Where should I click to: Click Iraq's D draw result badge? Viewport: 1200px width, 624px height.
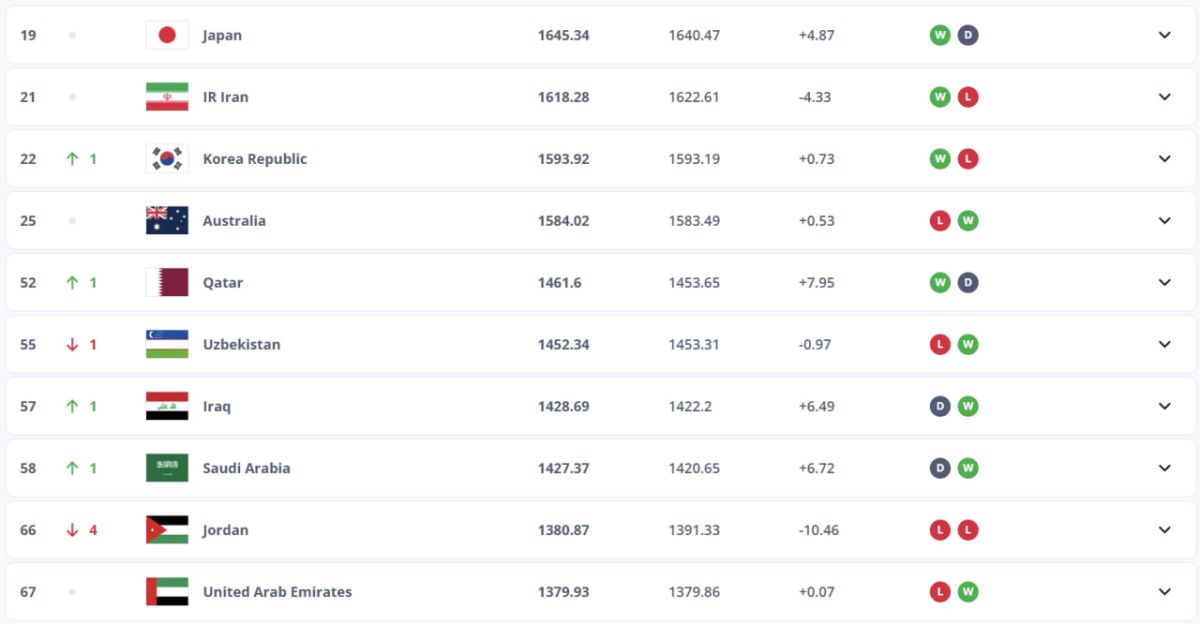click(x=940, y=406)
